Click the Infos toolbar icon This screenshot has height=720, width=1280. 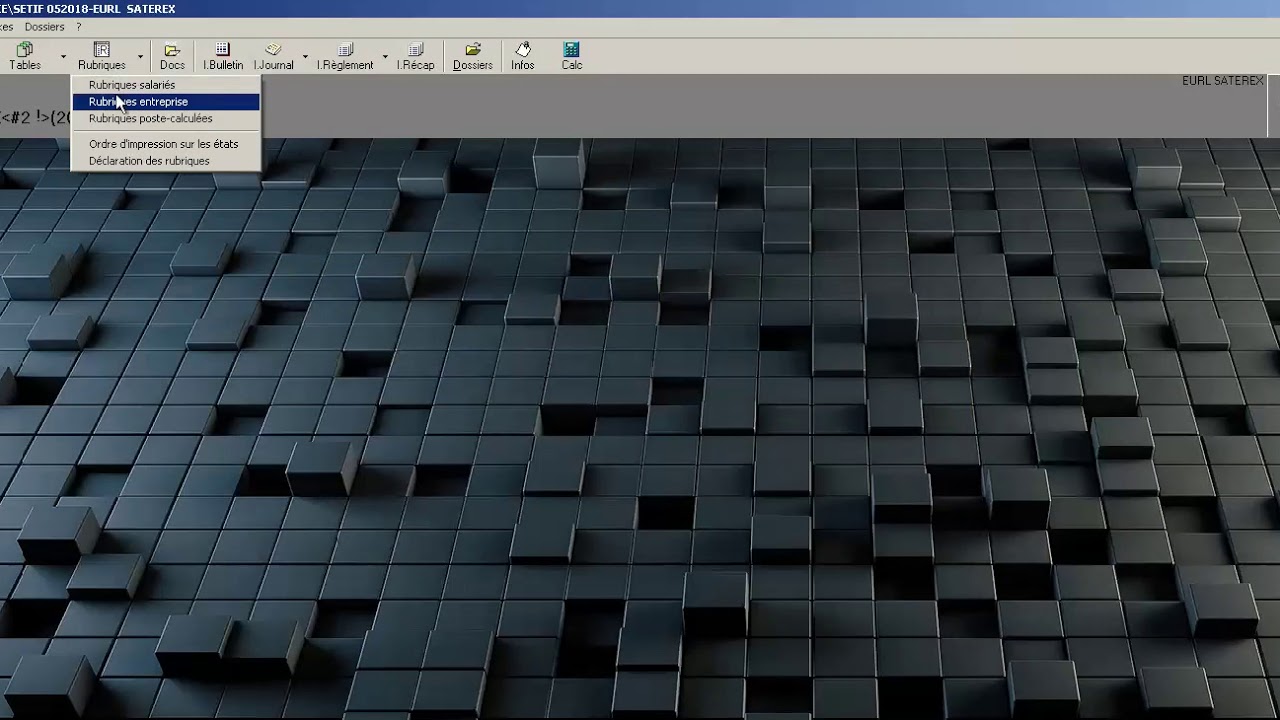tap(523, 56)
